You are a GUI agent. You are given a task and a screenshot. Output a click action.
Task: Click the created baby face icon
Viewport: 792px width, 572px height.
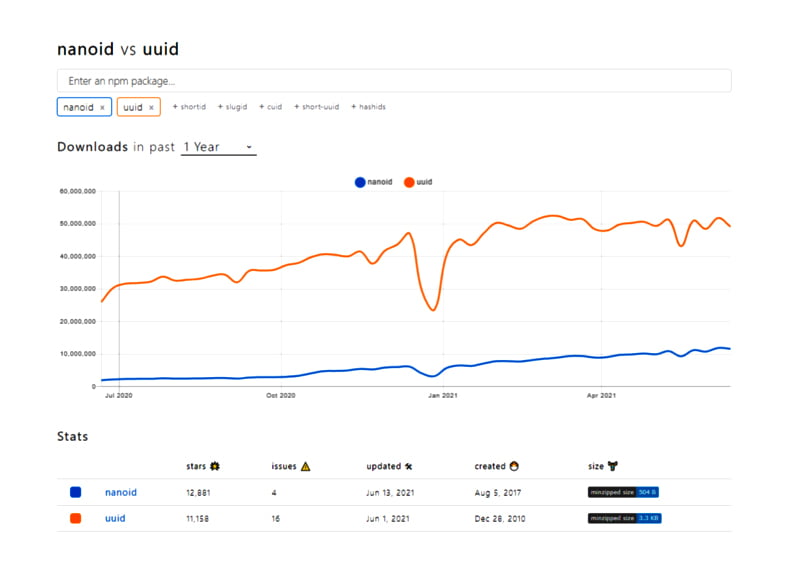[514, 466]
